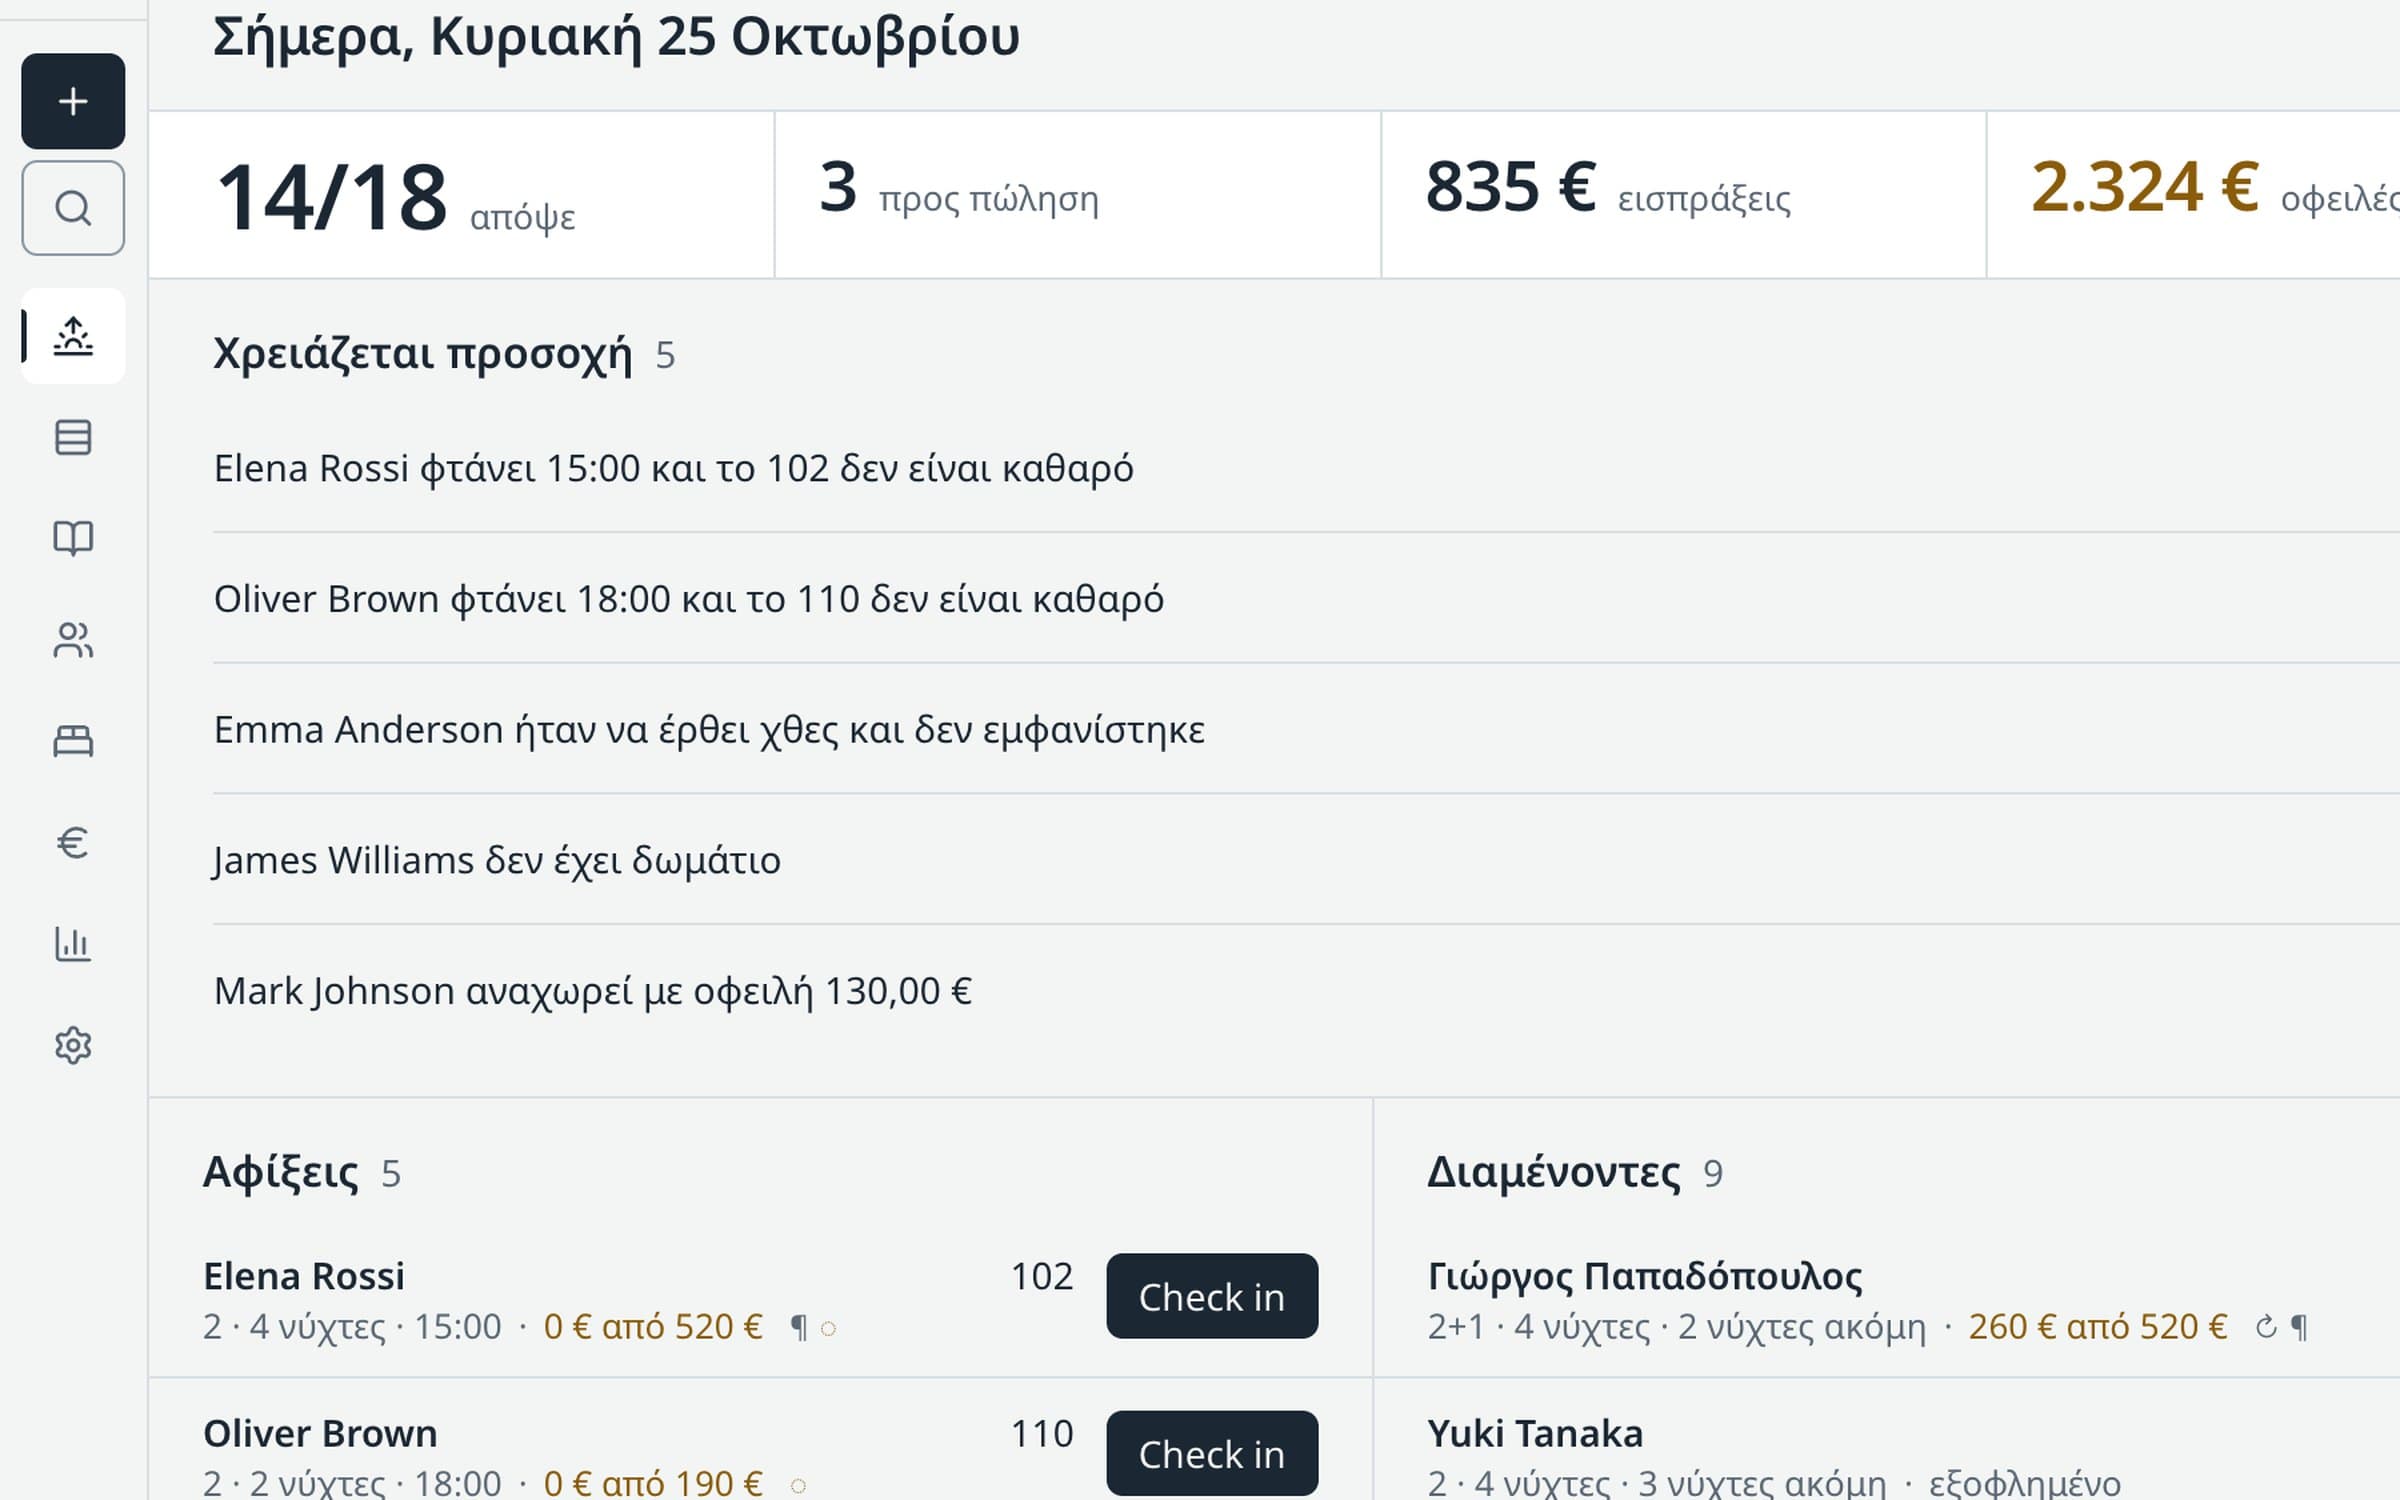This screenshot has width=2400, height=1500.
Task: Click the small circle icon on Oliver Brown's row
Action: (798, 1486)
